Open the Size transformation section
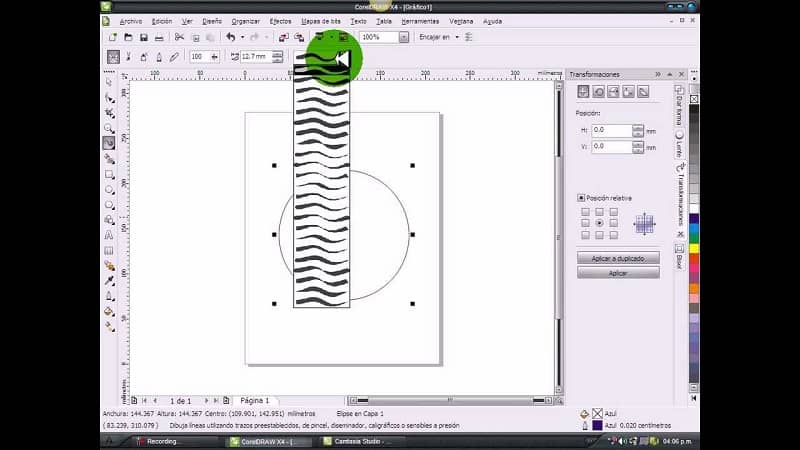800x450 pixels. click(629, 91)
